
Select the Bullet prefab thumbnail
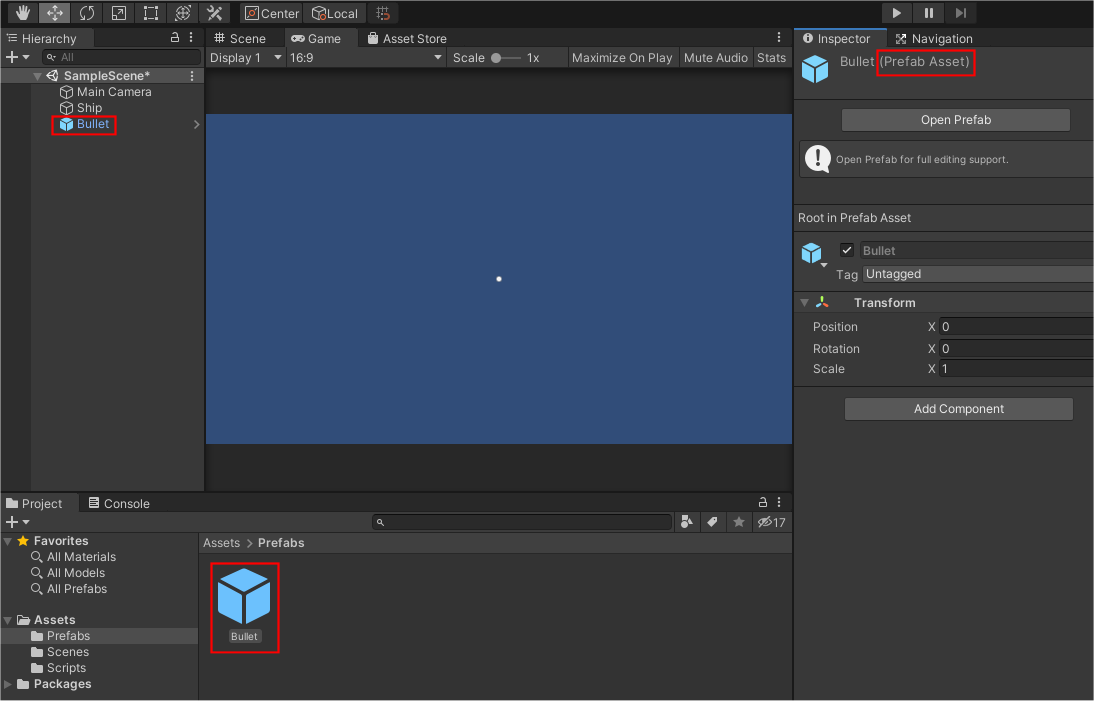coord(244,605)
